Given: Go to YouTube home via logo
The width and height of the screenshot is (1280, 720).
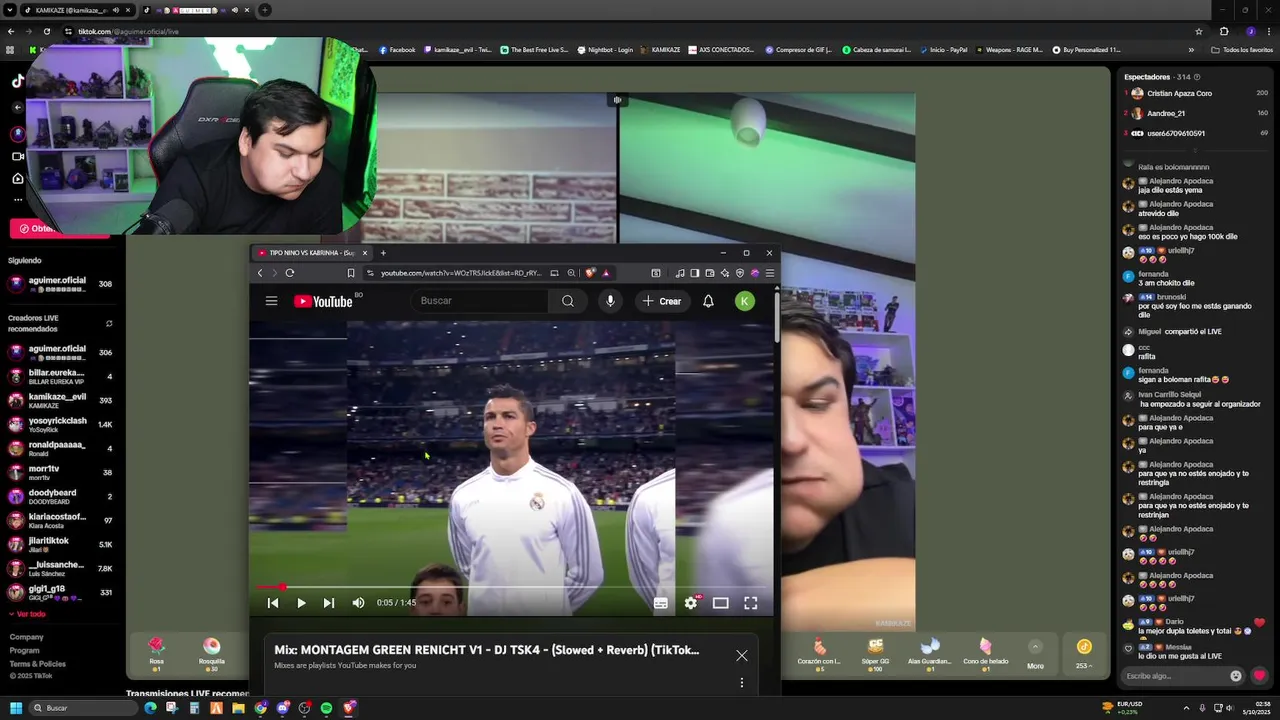Looking at the screenshot, I should tap(323, 301).
